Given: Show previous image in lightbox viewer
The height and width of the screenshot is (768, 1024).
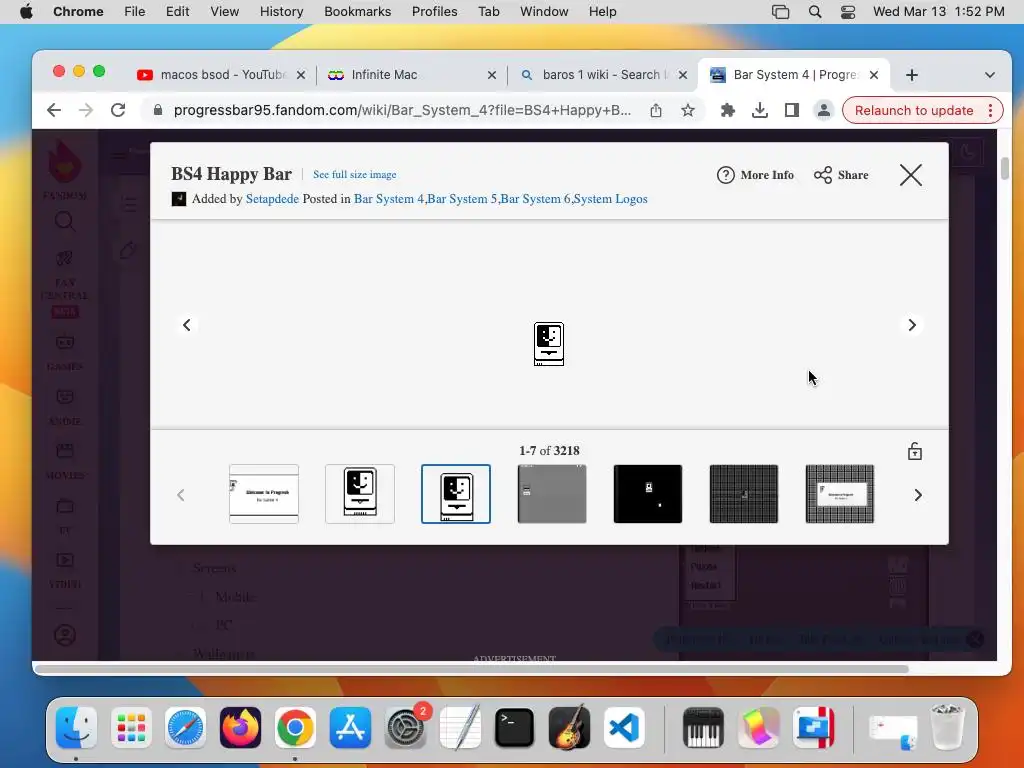Looking at the screenshot, I should pos(187,325).
